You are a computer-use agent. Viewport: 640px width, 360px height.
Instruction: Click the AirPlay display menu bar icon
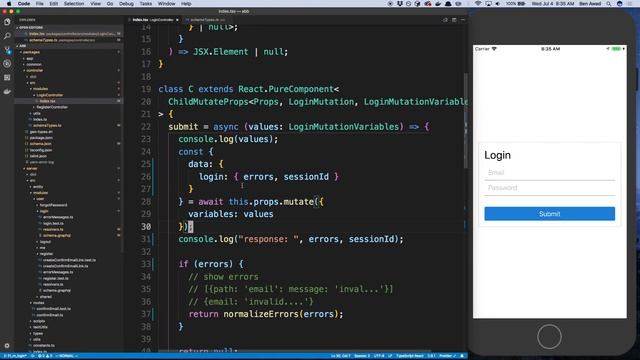488,4
